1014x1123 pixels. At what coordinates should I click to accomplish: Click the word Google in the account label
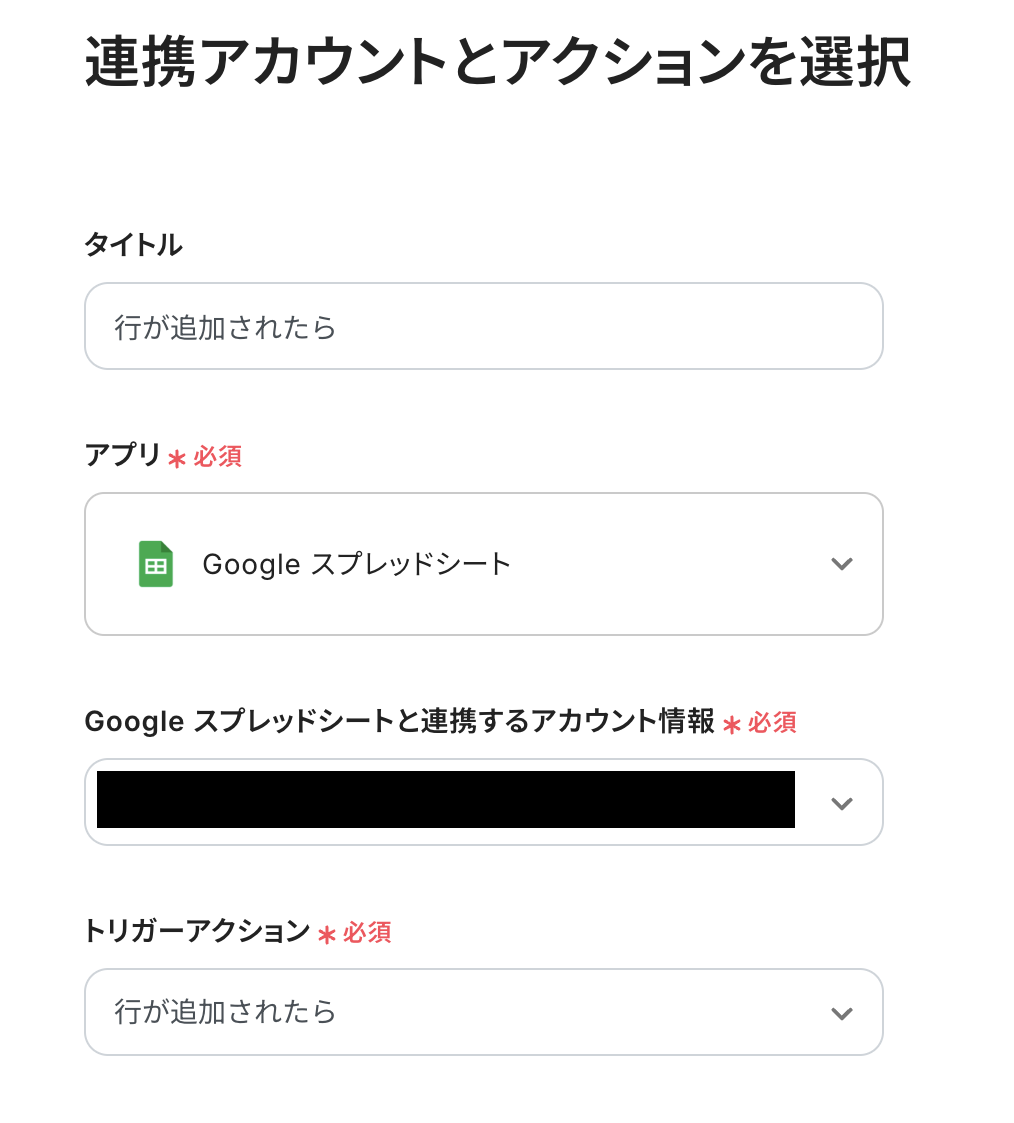pos(134,721)
